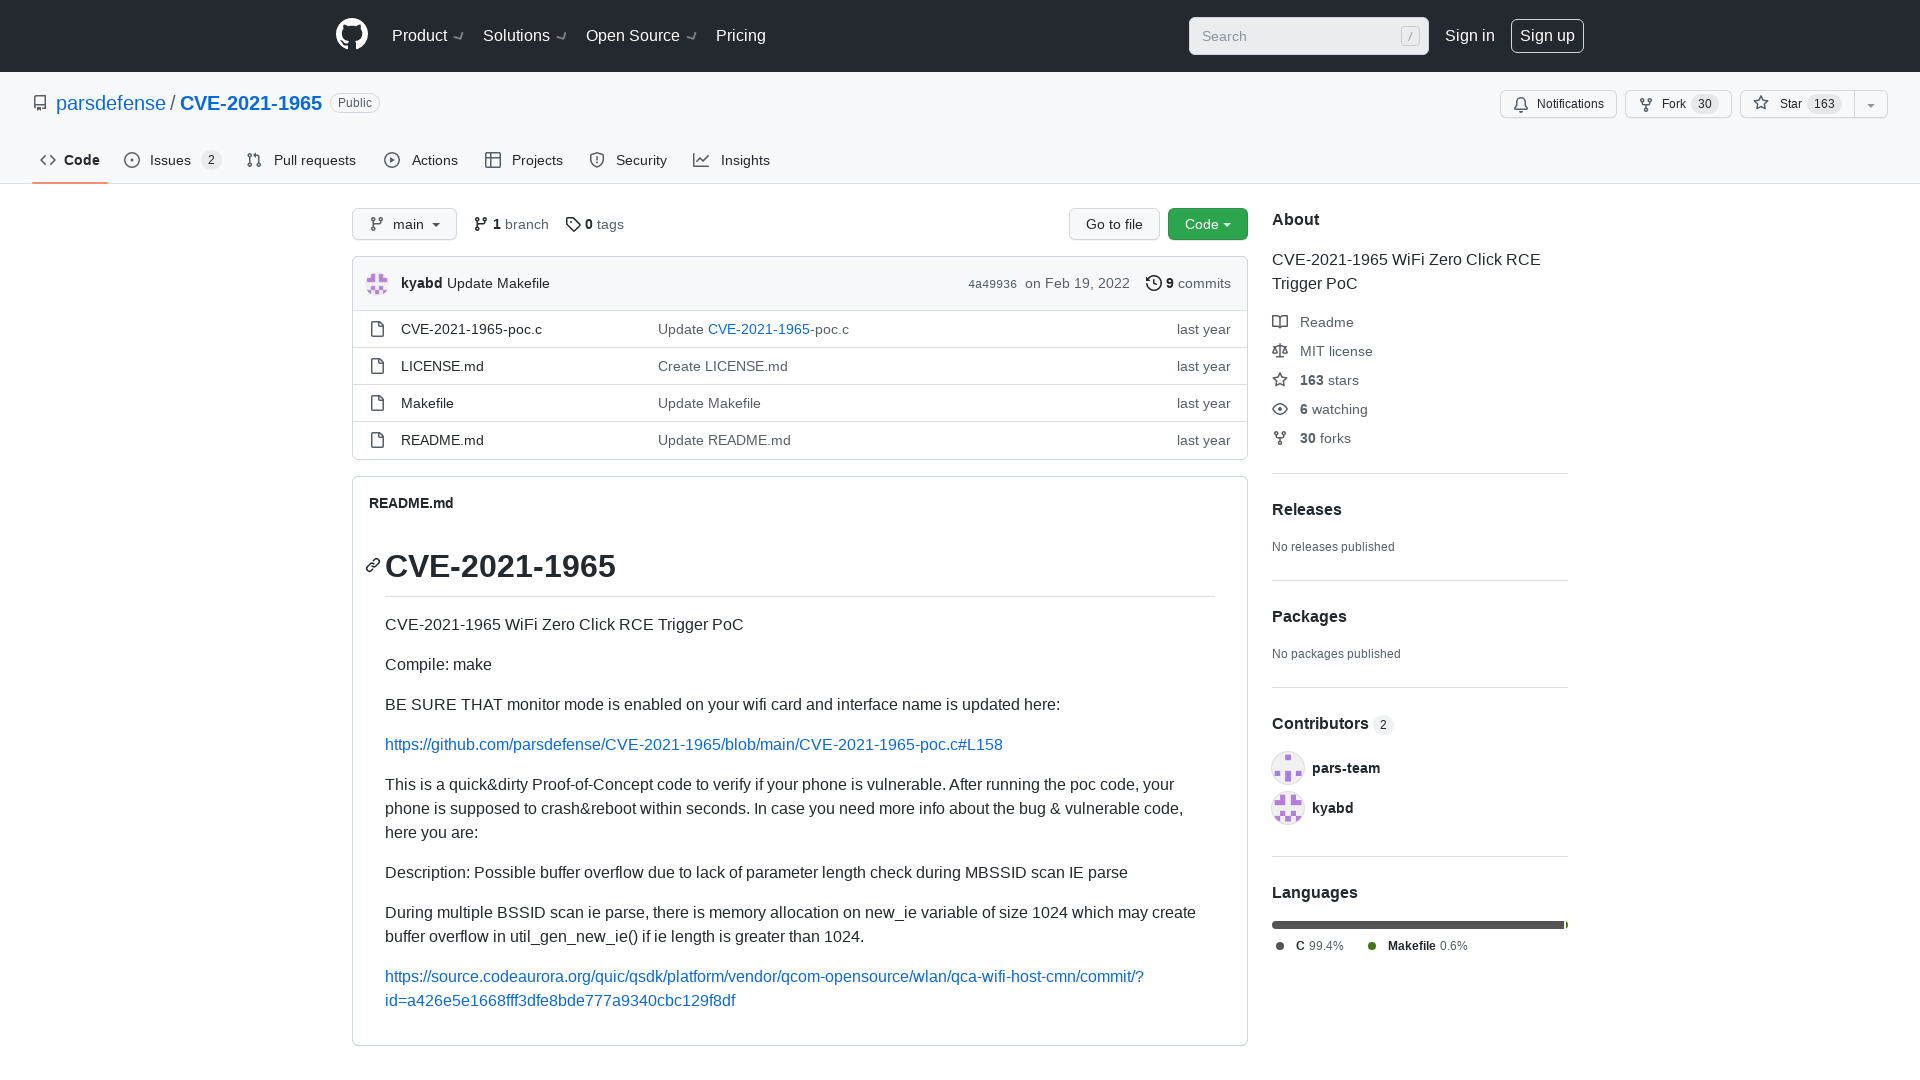1920x1080 pixels.
Task: Fork the repository with the Fork button
Action: (1678, 104)
